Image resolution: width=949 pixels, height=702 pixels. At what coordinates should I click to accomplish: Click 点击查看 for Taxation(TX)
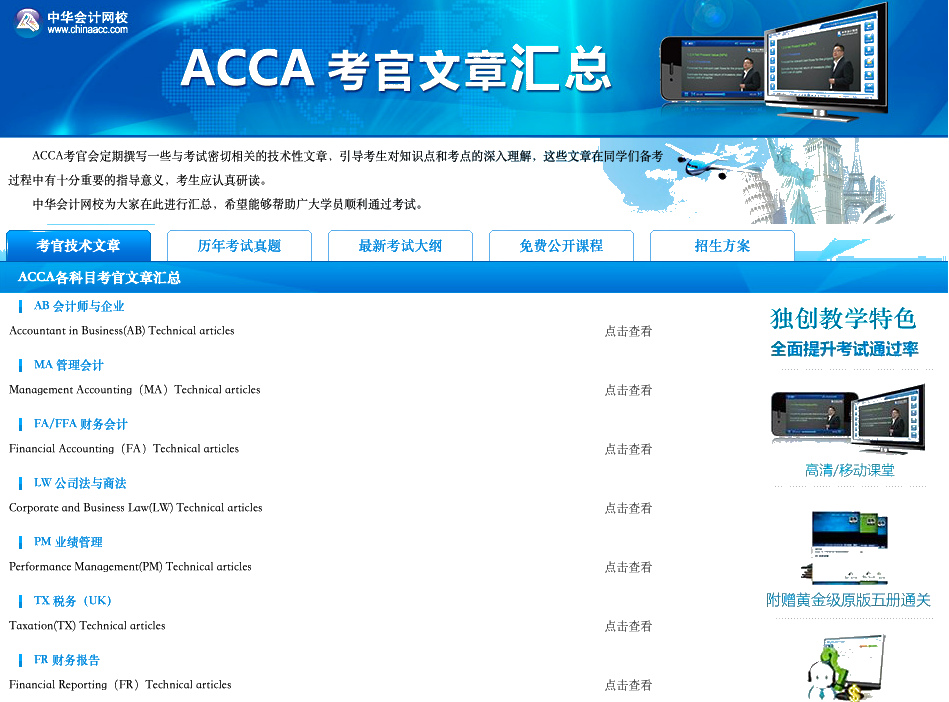tap(628, 626)
